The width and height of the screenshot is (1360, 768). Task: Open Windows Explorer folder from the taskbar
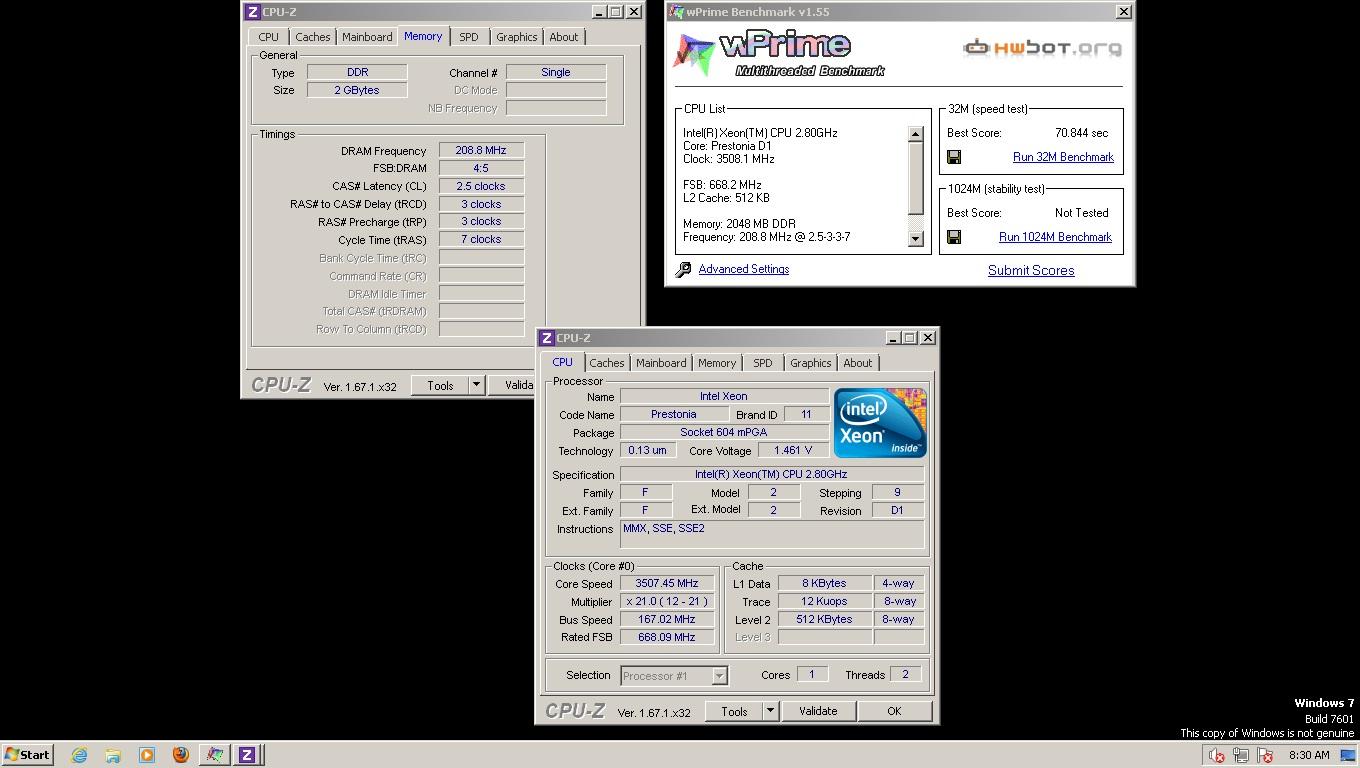tap(113, 755)
